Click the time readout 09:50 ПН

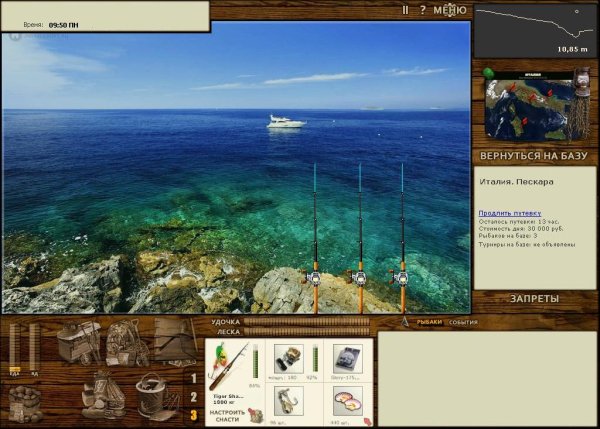click(x=64, y=25)
